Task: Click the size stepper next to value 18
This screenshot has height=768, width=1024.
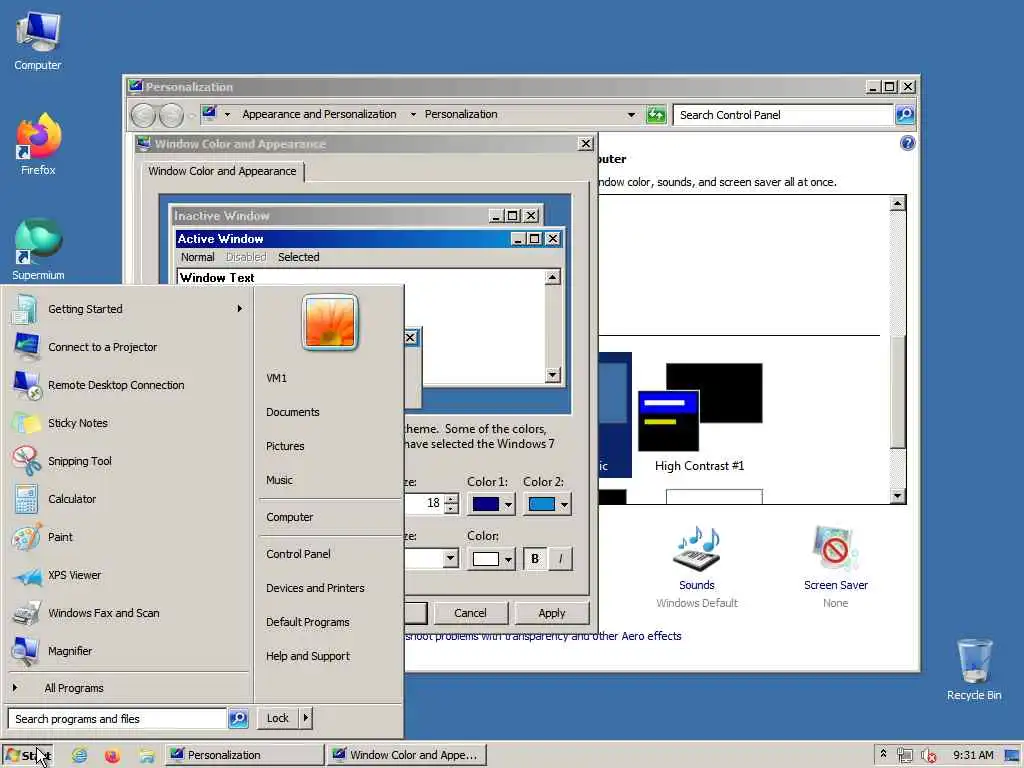Action: (x=451, y=504)
